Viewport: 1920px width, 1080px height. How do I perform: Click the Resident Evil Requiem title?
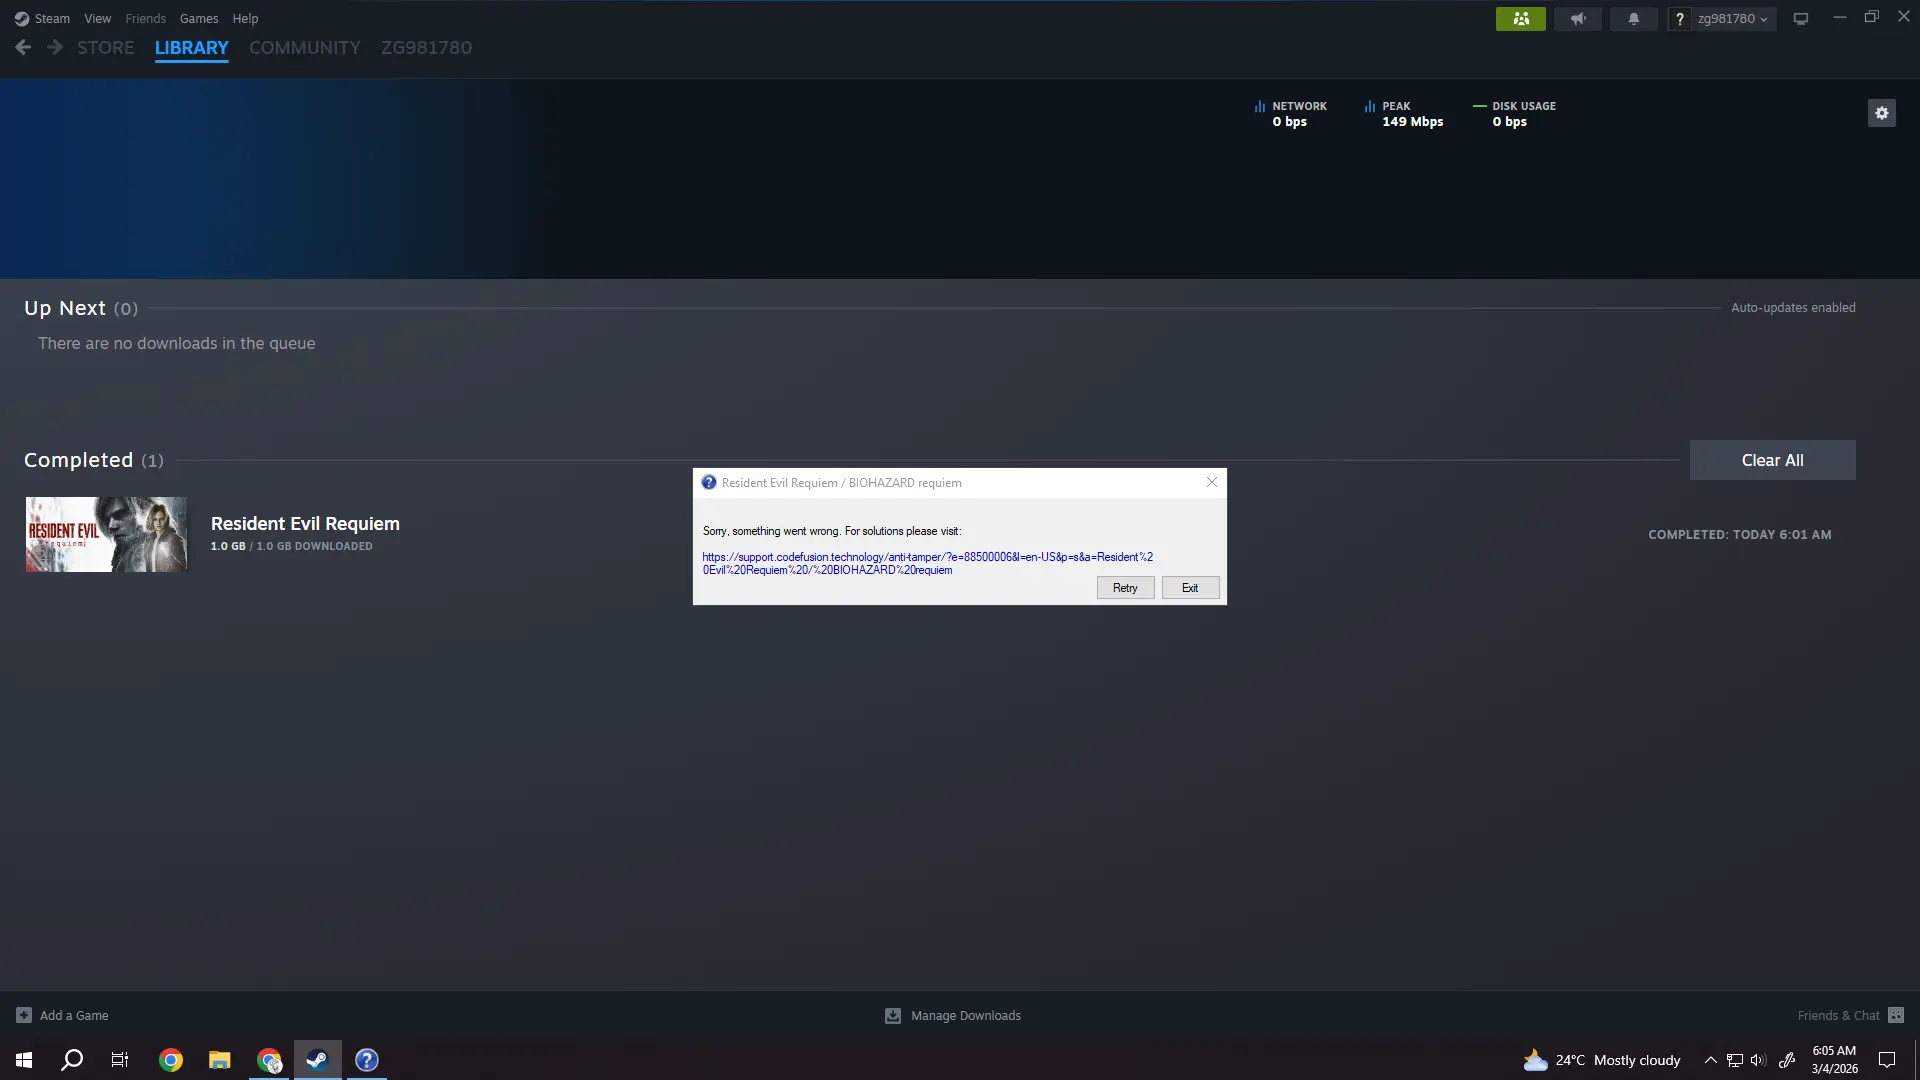pos(305,523)
